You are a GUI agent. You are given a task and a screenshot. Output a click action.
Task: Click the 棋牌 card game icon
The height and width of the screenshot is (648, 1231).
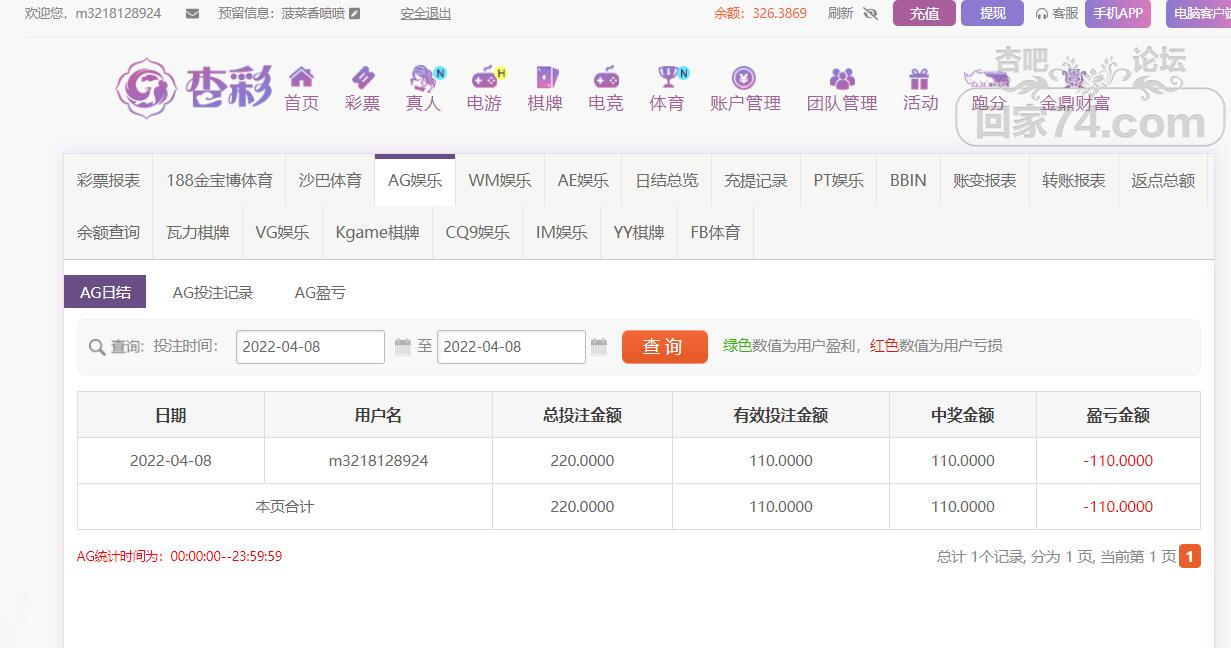(x=545, y=79)
